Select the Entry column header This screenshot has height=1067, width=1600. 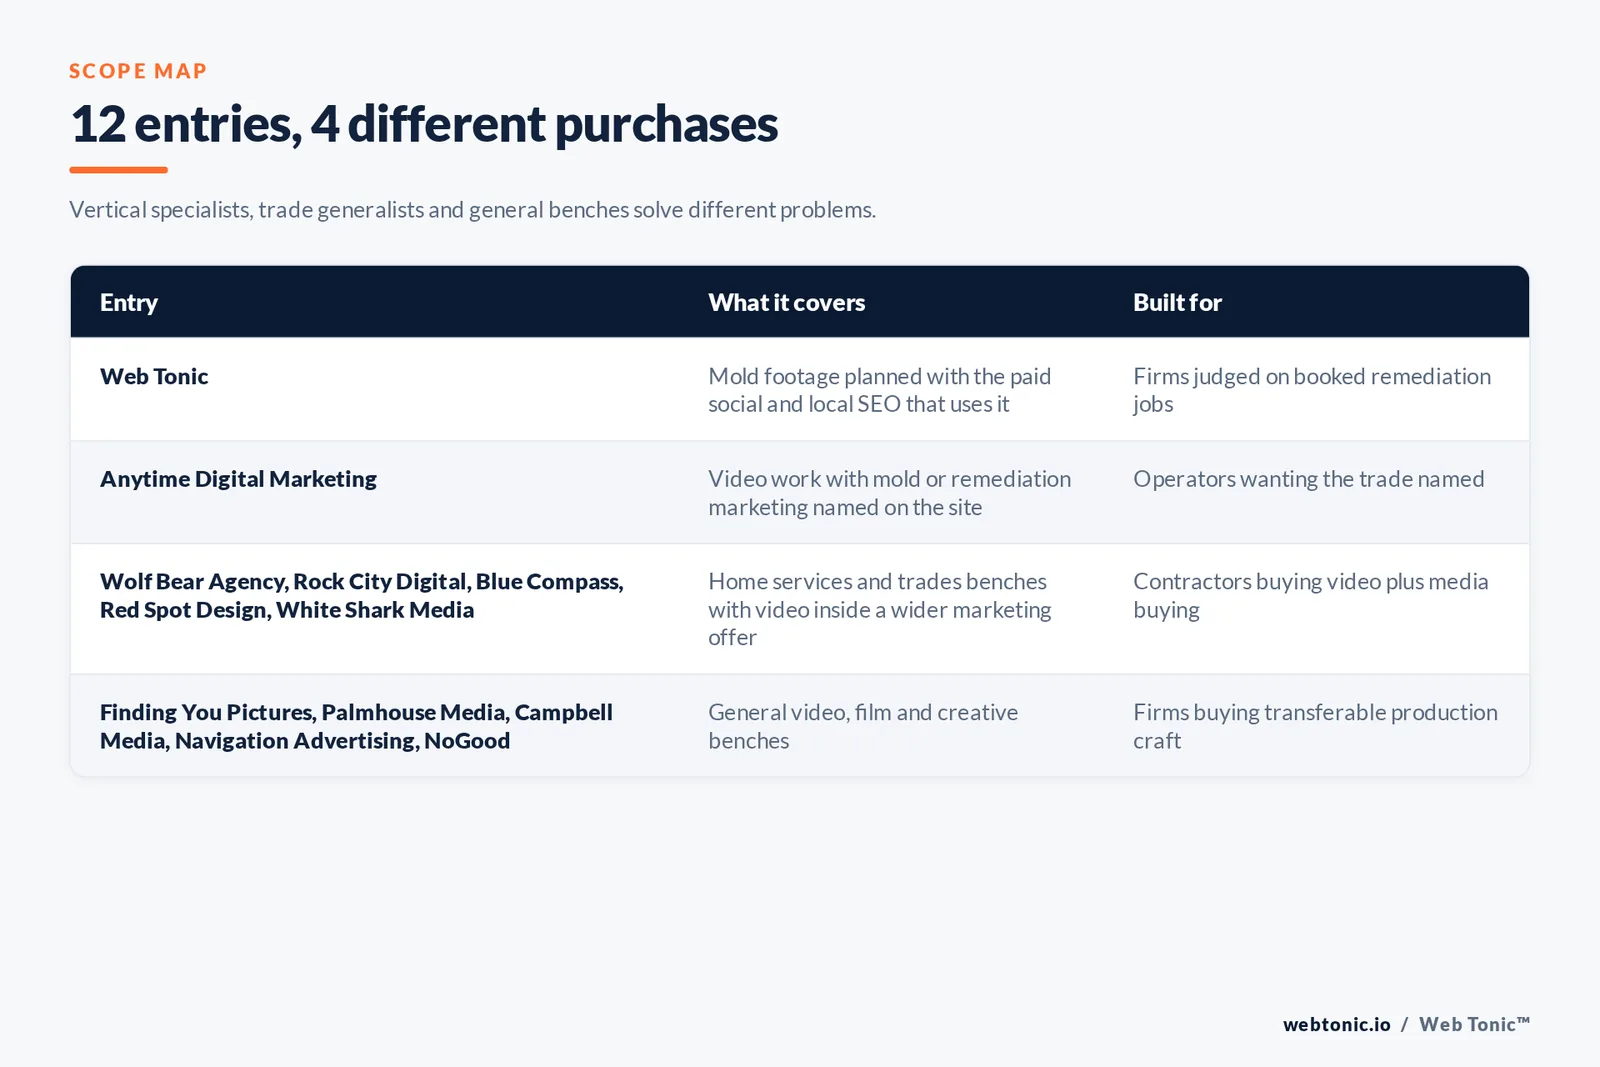click(x=129, y=302)
